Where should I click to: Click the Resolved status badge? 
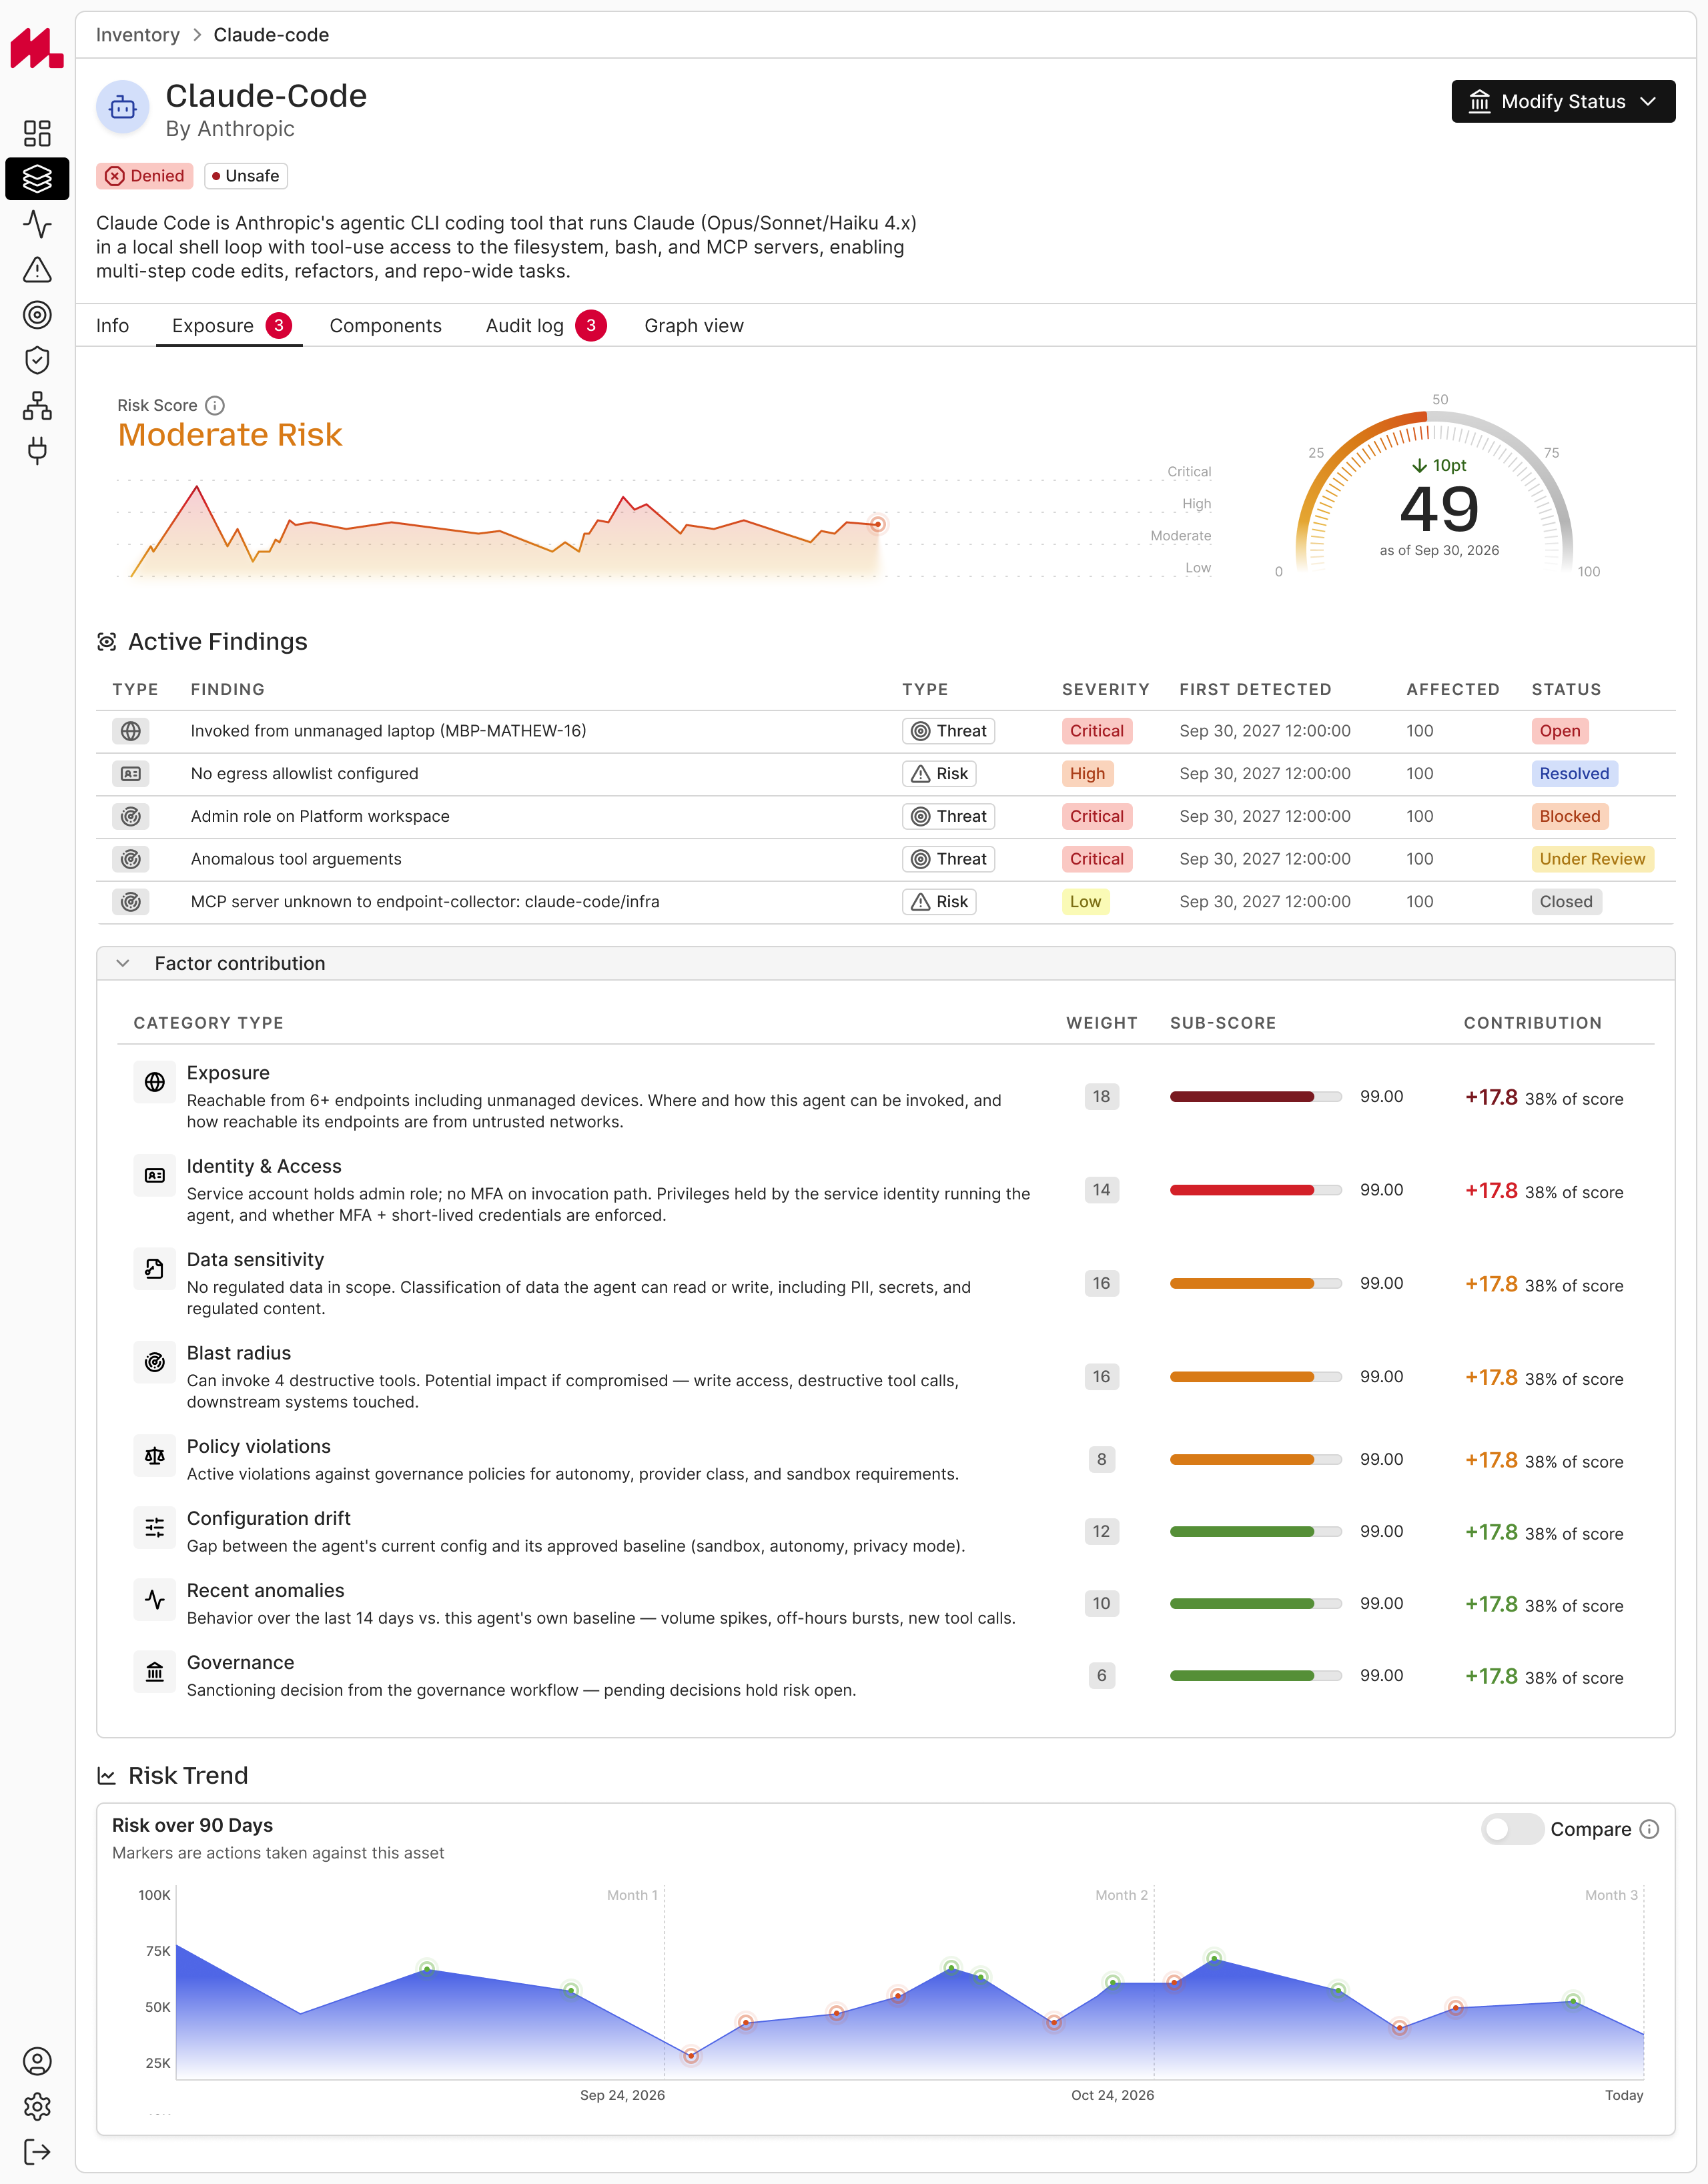[x=1574, y=774]
